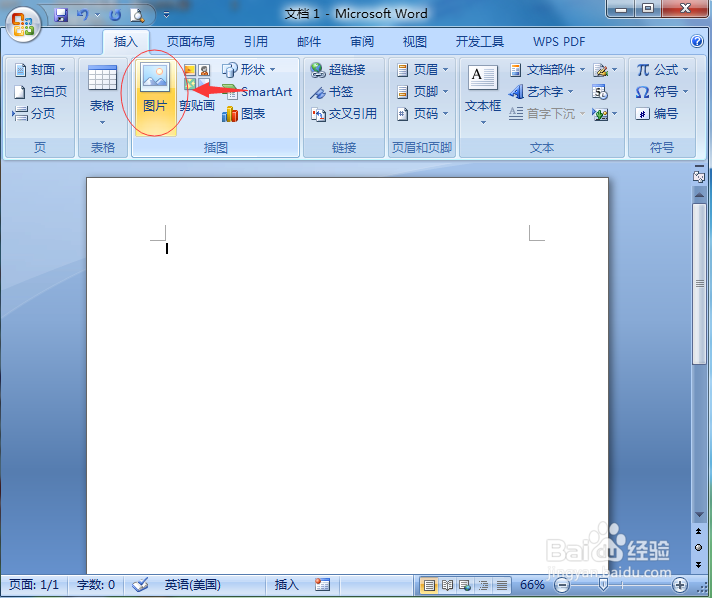Open the 页码 page number dropdown
The height and width of the screenshot is (598, 712).
(423, 114)
